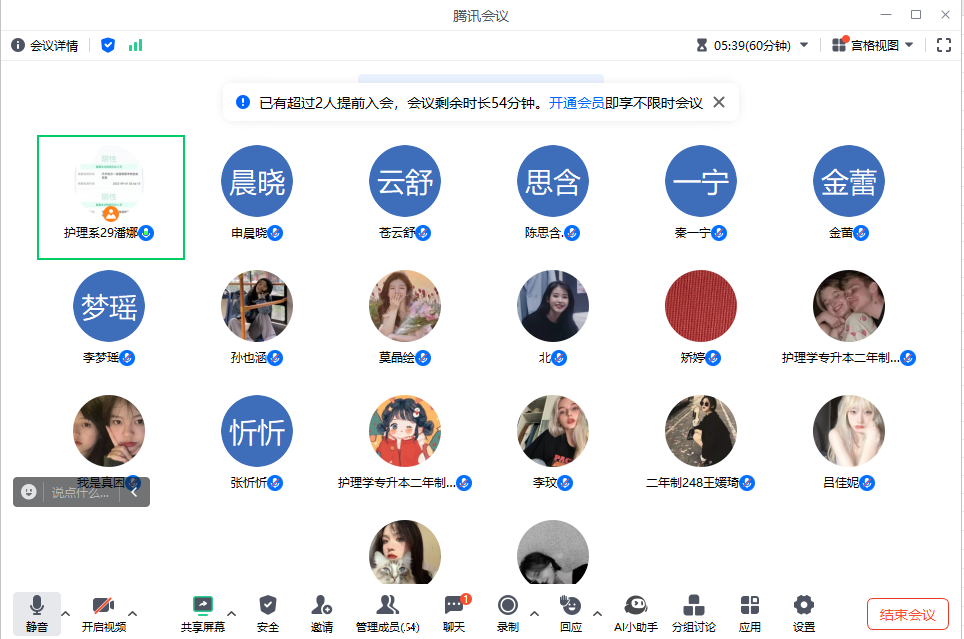Click the red 结束会议 button
The width and height of the screenshot is (964, 639).
click(x=907, y=614)
